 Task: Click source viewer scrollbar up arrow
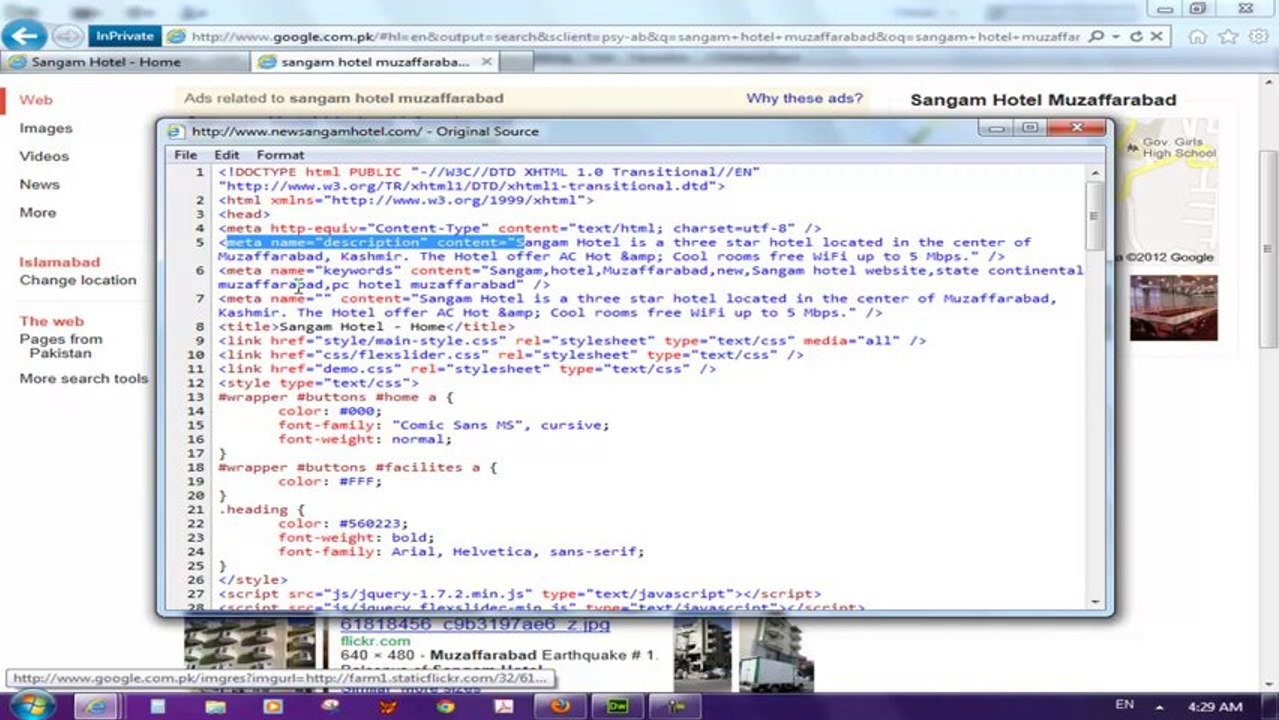coord(1095,173)
